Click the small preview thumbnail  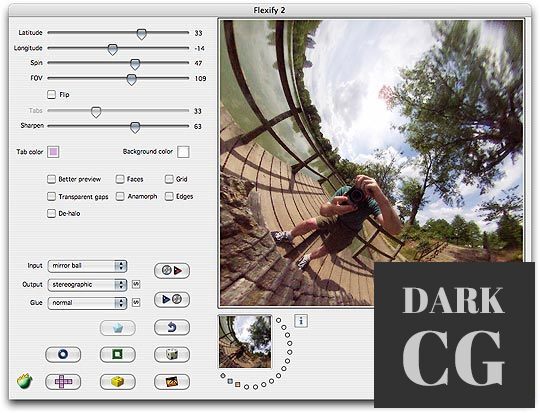(x=245, y=342)
